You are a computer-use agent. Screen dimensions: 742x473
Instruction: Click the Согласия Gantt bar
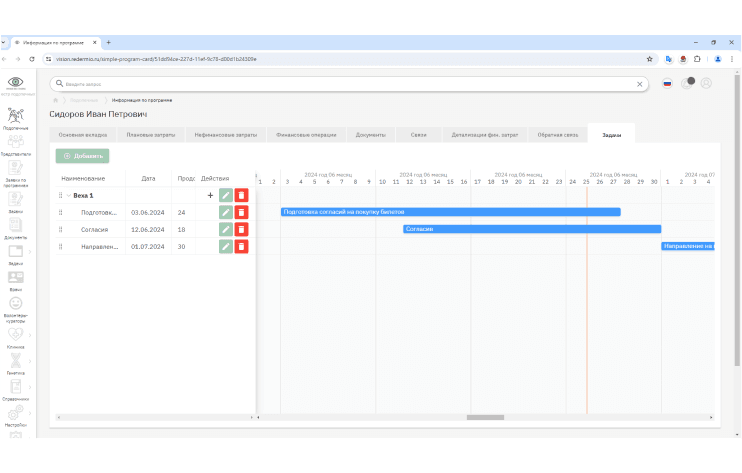tap(532, 229)
